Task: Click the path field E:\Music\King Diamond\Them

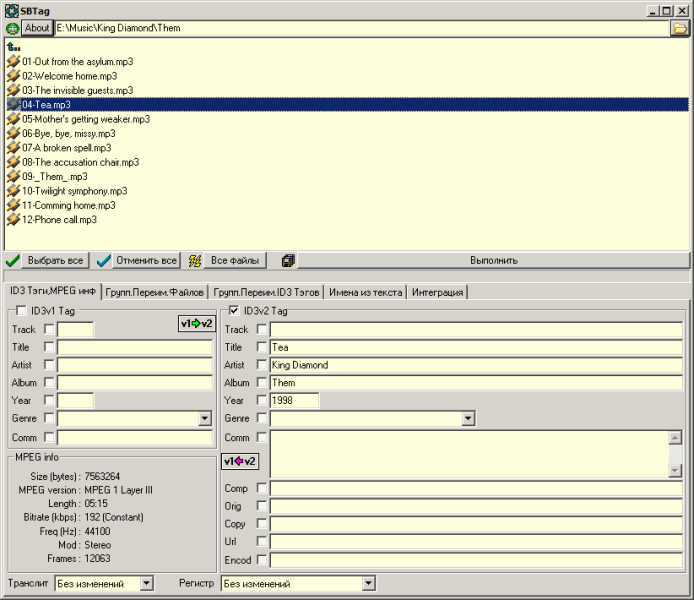Action: click(362, 28)
